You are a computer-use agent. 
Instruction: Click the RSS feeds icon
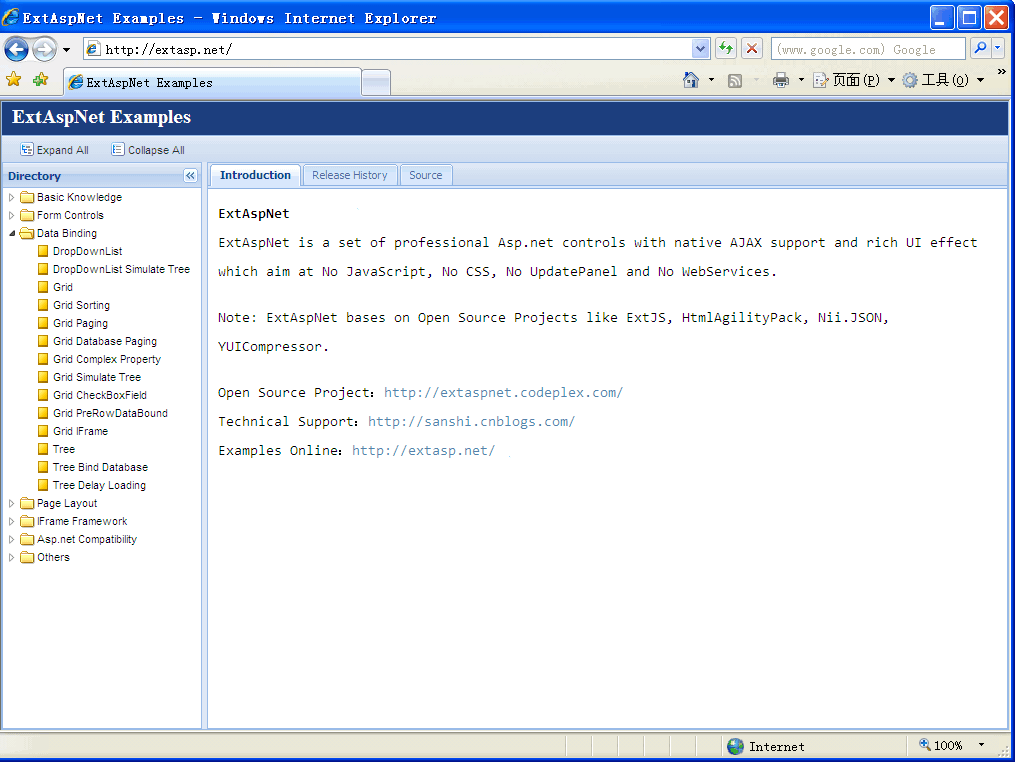[735, 80]
